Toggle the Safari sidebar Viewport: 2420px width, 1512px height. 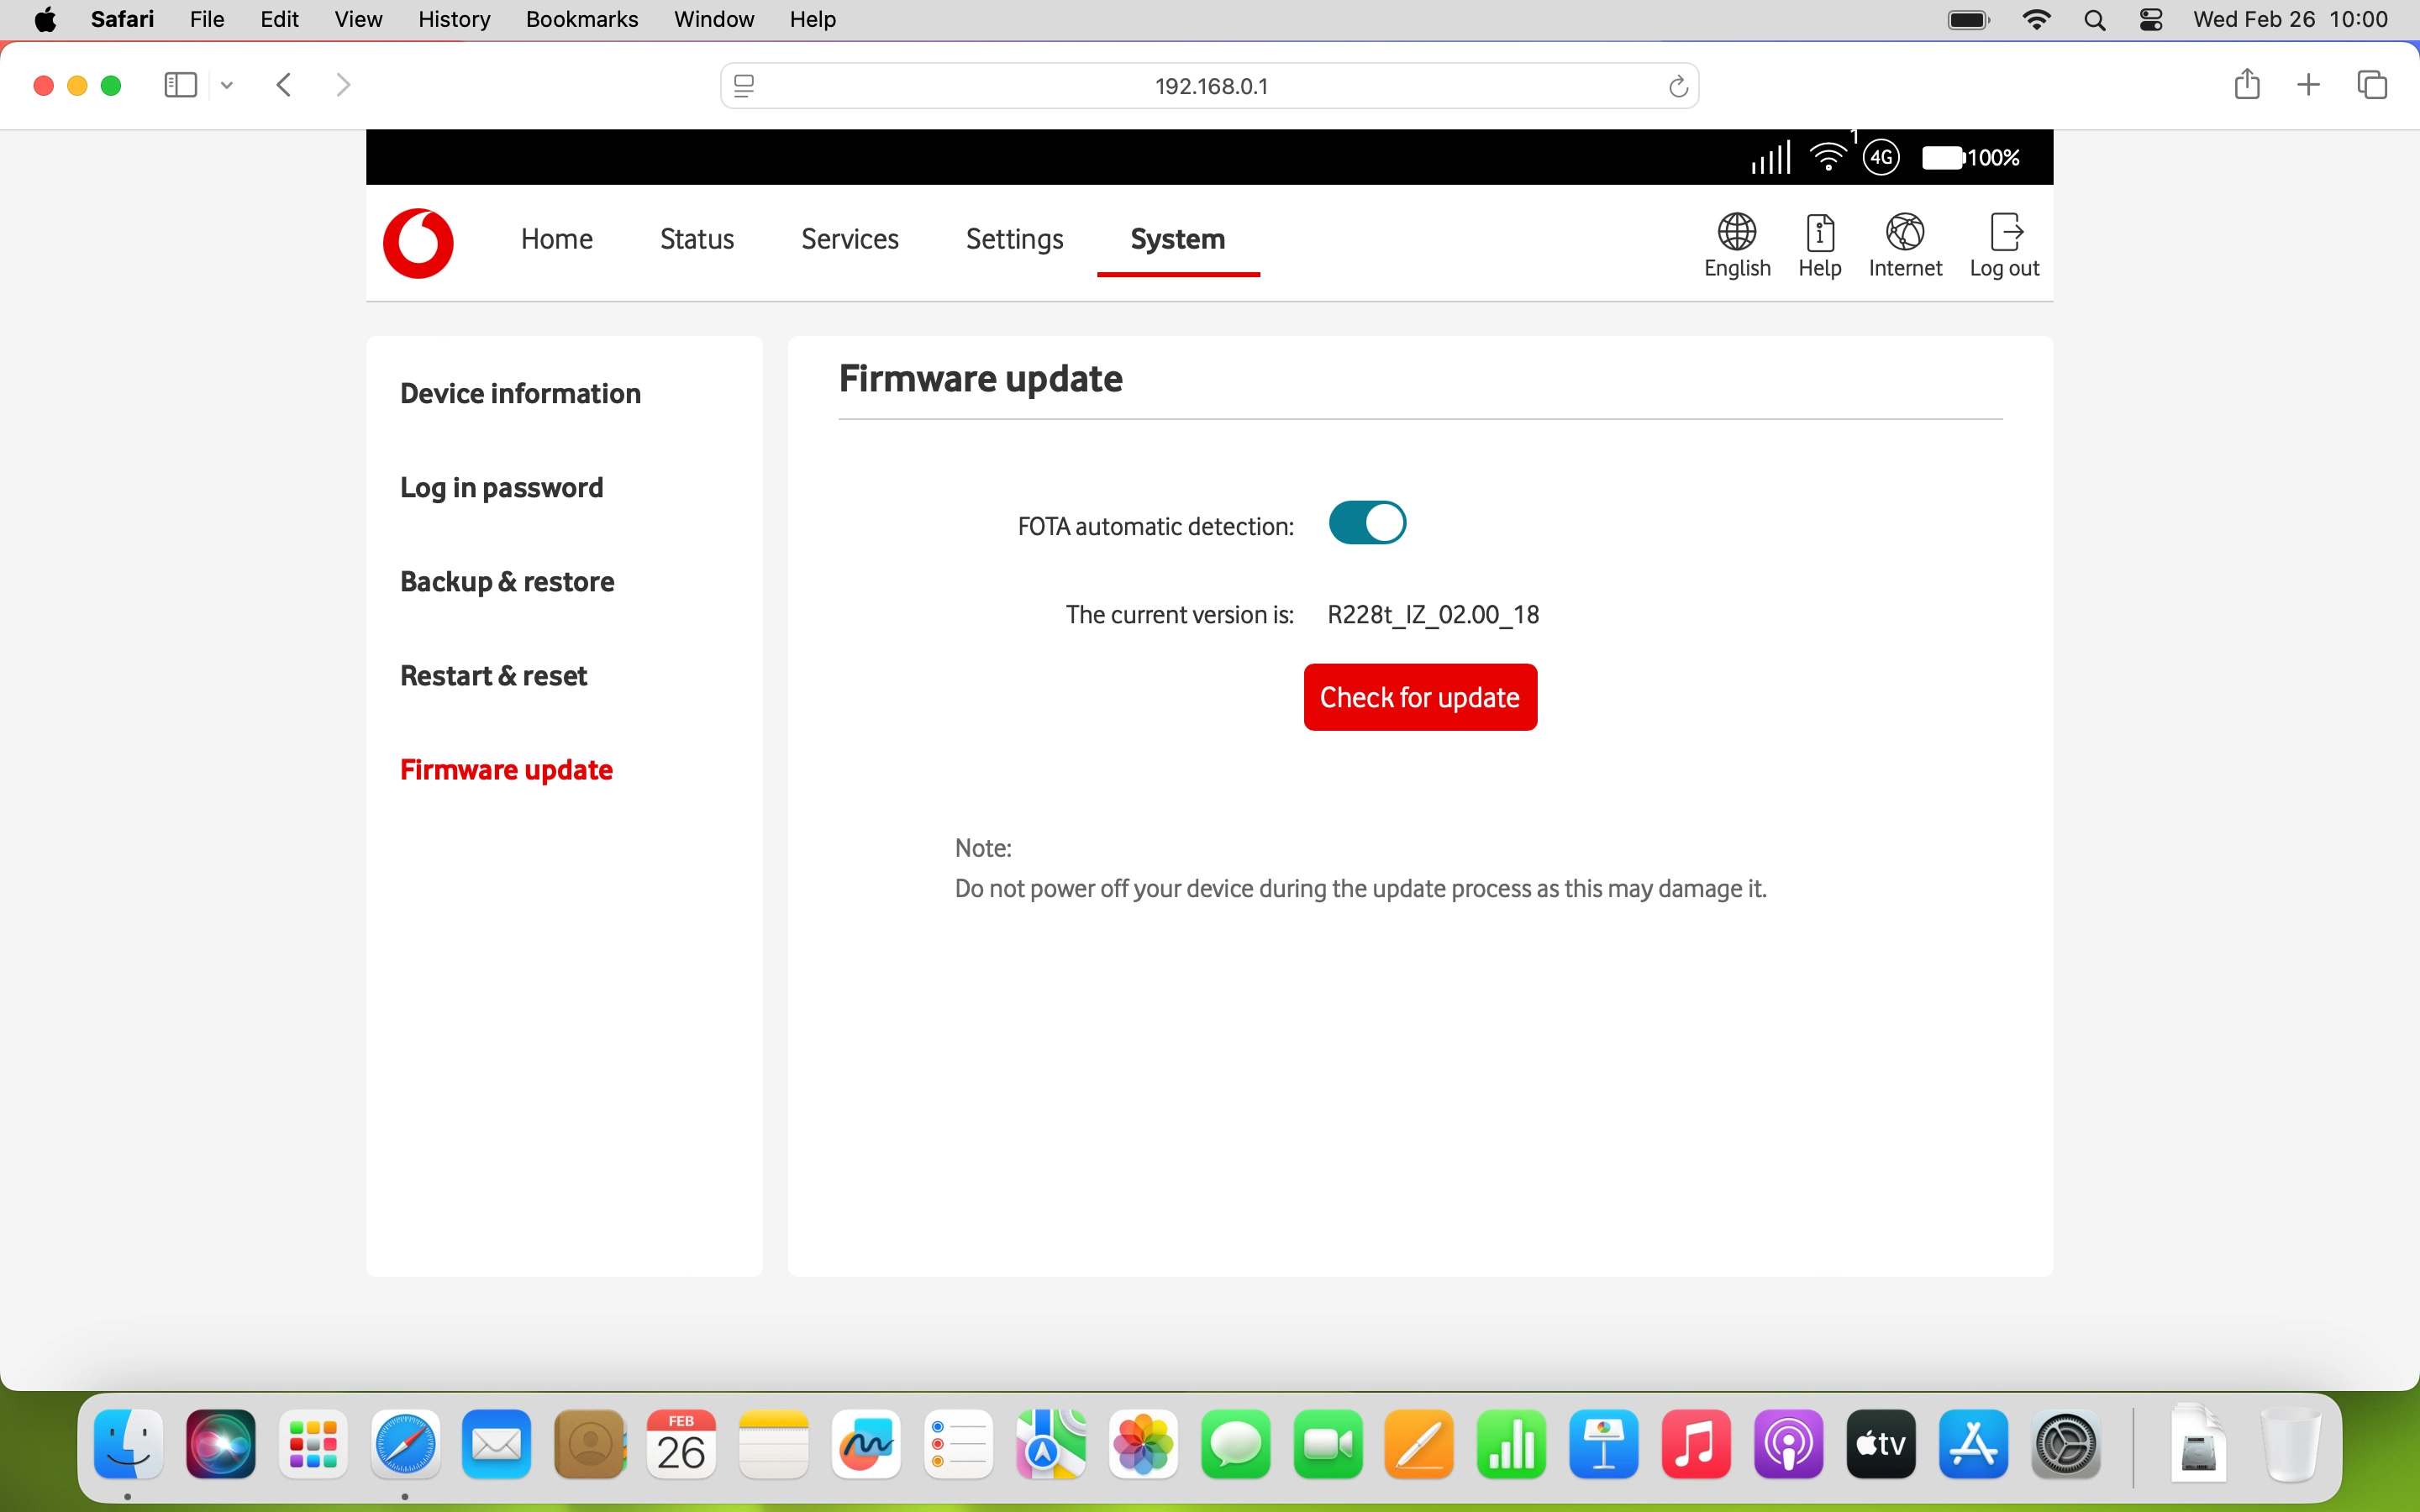tap(179, 85)
